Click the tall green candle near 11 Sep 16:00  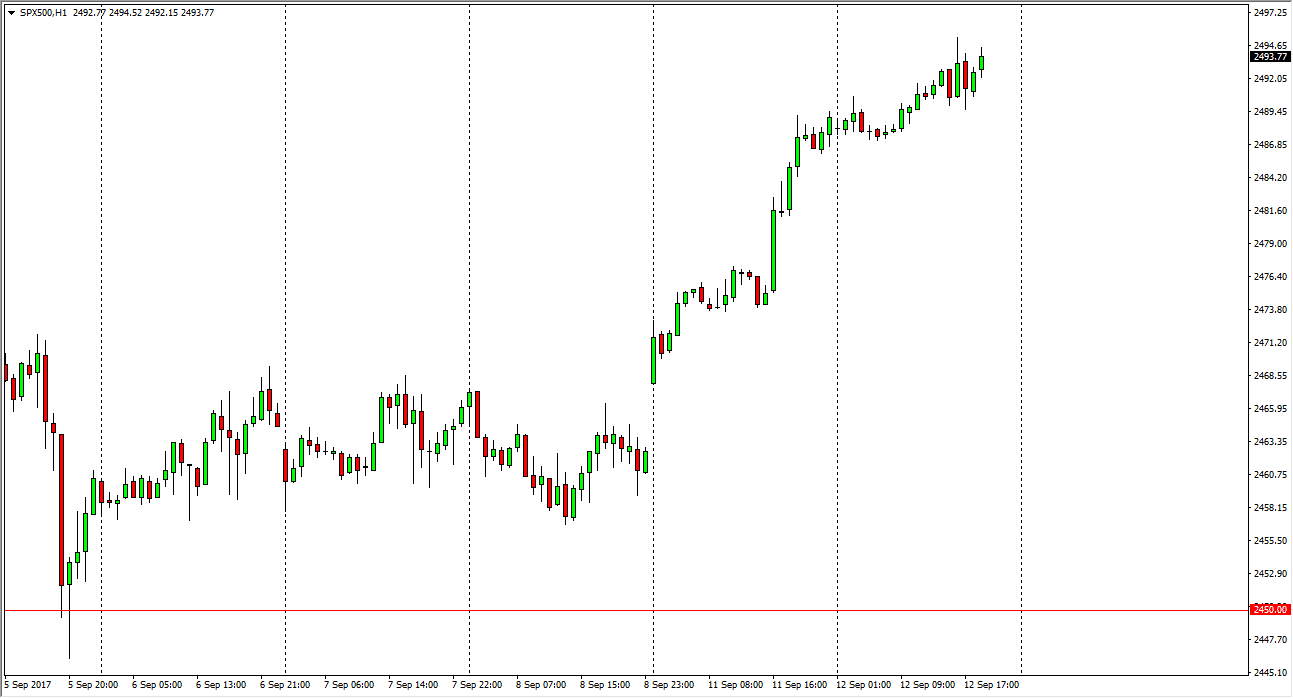tap(773, 250)
